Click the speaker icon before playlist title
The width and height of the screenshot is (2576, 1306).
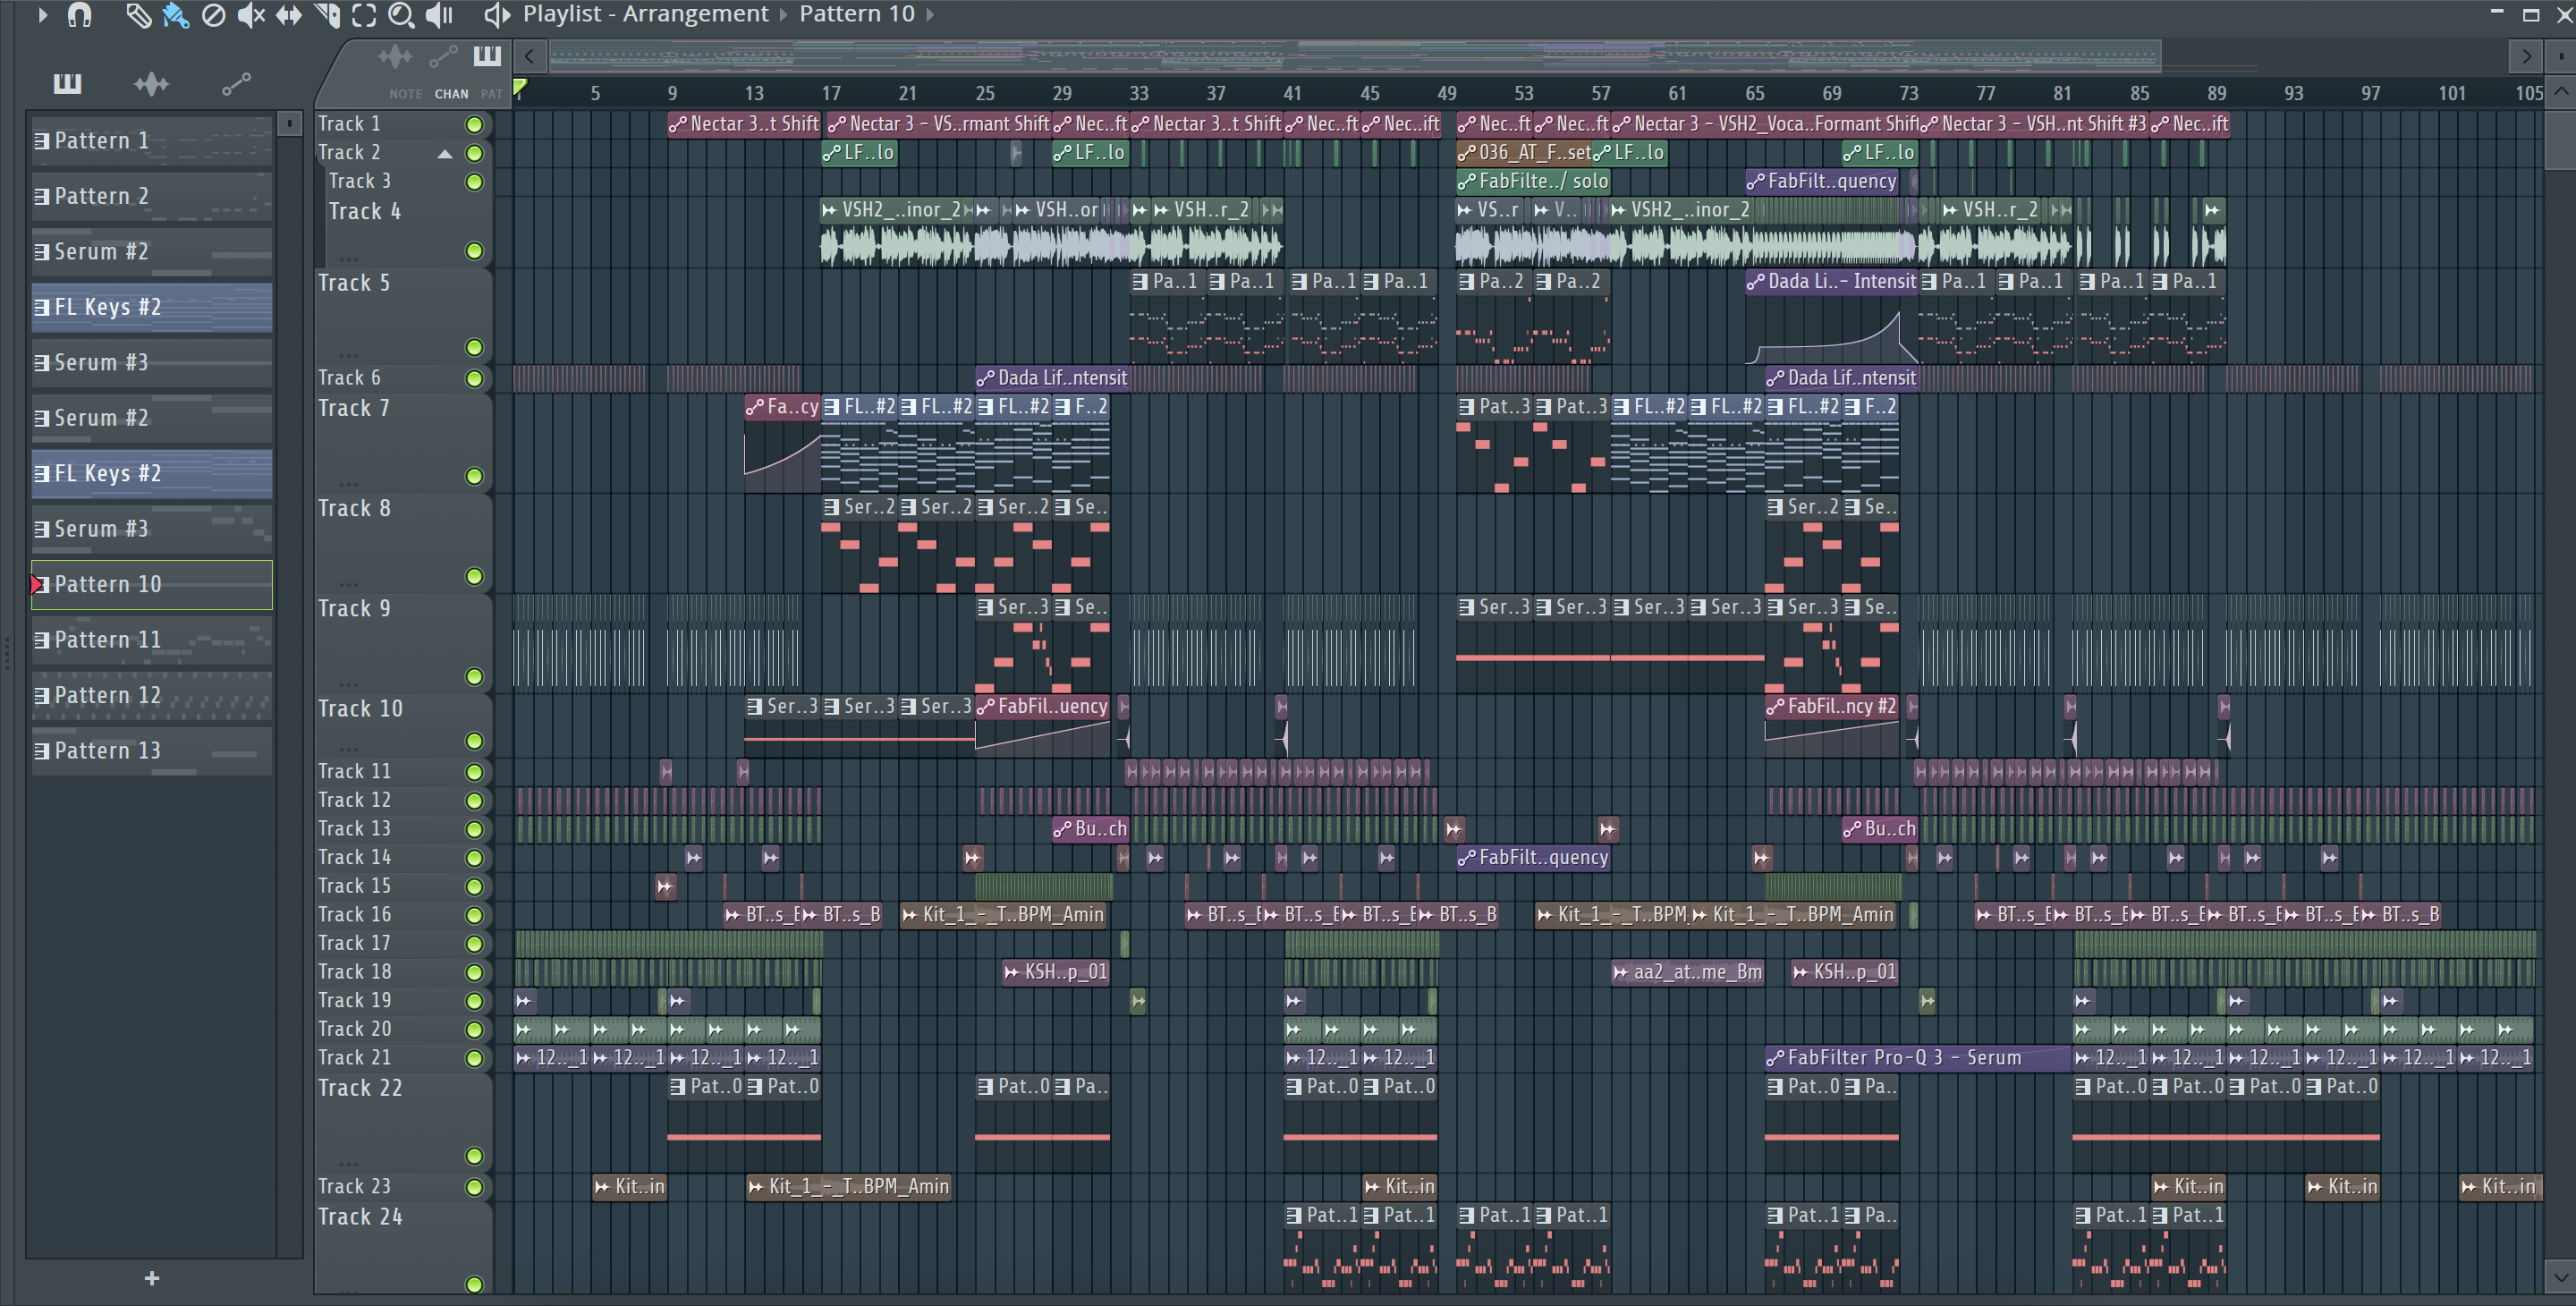point(497,15)
